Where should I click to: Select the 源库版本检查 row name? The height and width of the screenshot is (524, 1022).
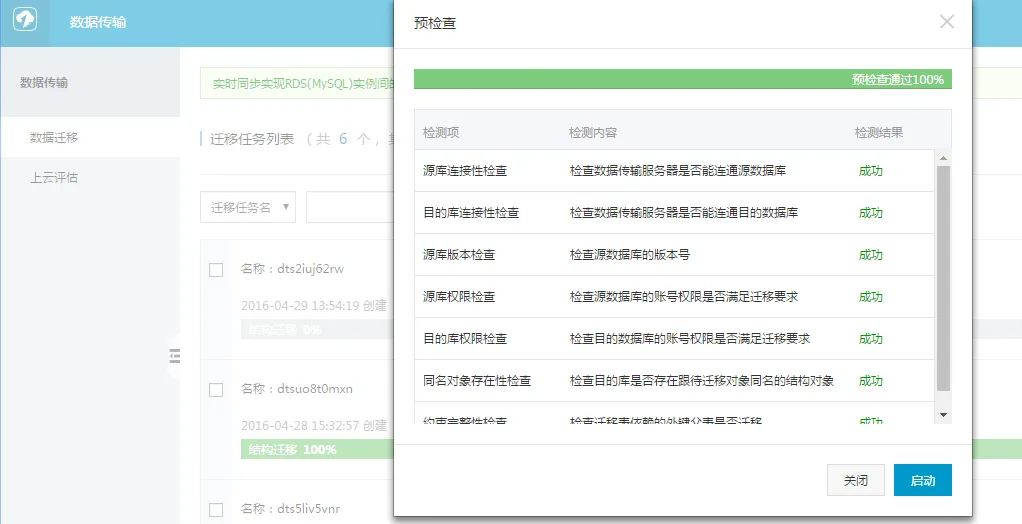pos(459,255)
